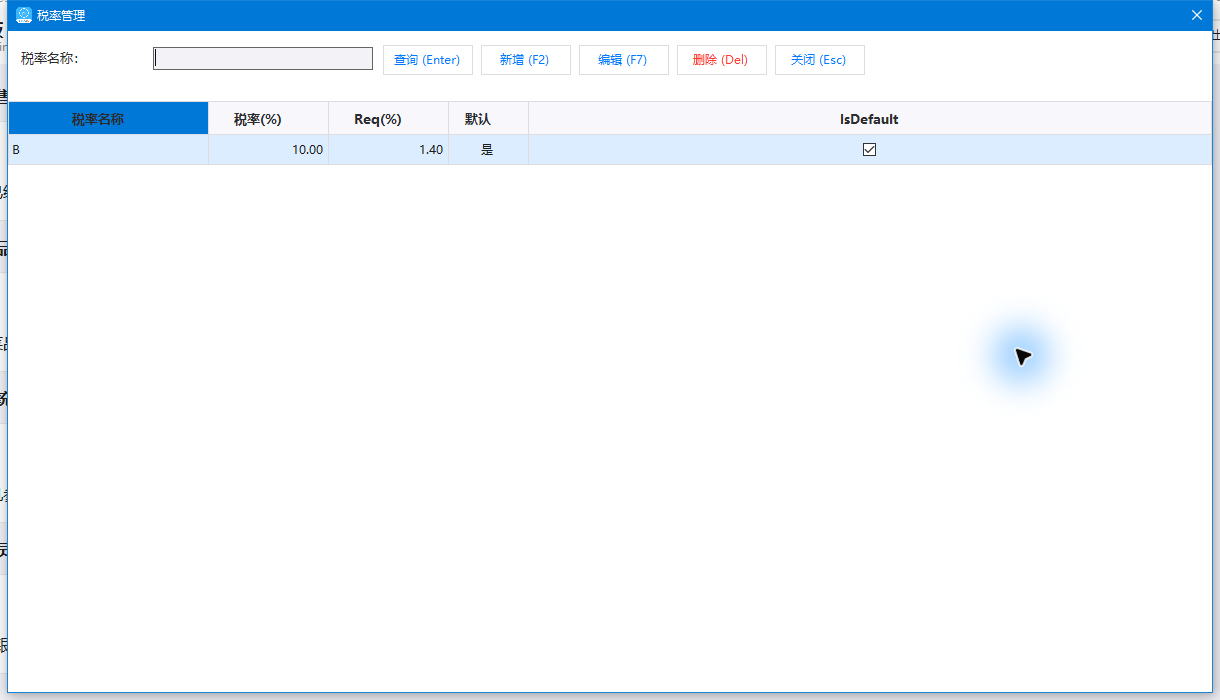
Task: Click the 编辑 (F7) button
Action: (x=623, y=60)
